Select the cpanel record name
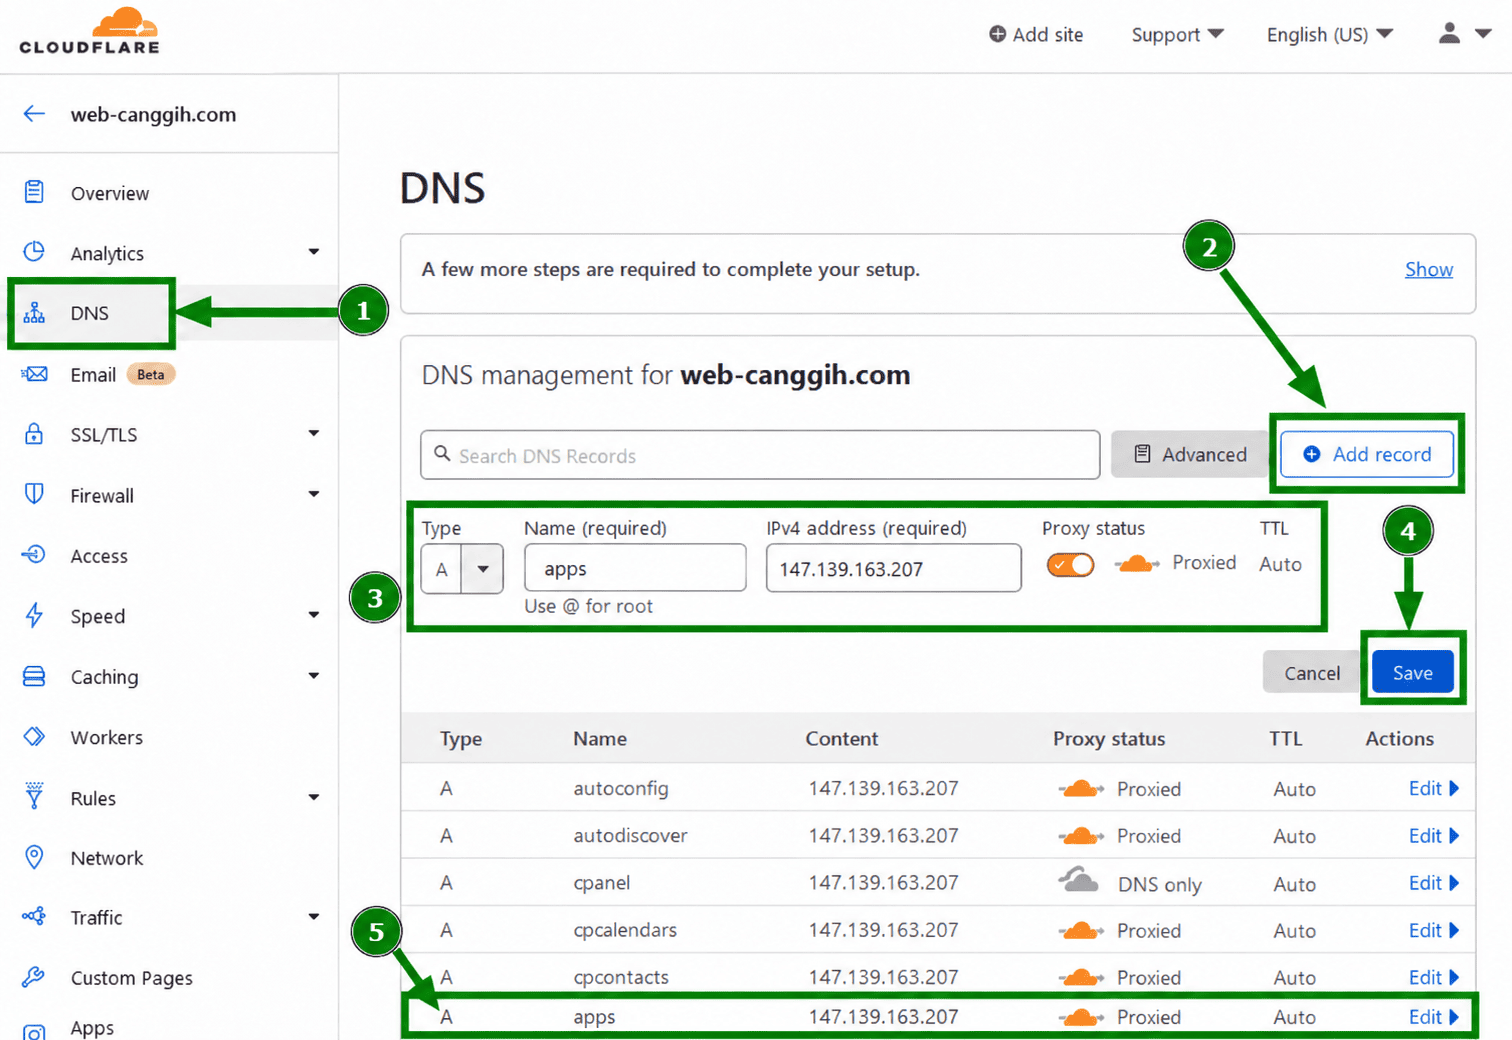Screen dimensions: 1512x1040 (602, 883)
